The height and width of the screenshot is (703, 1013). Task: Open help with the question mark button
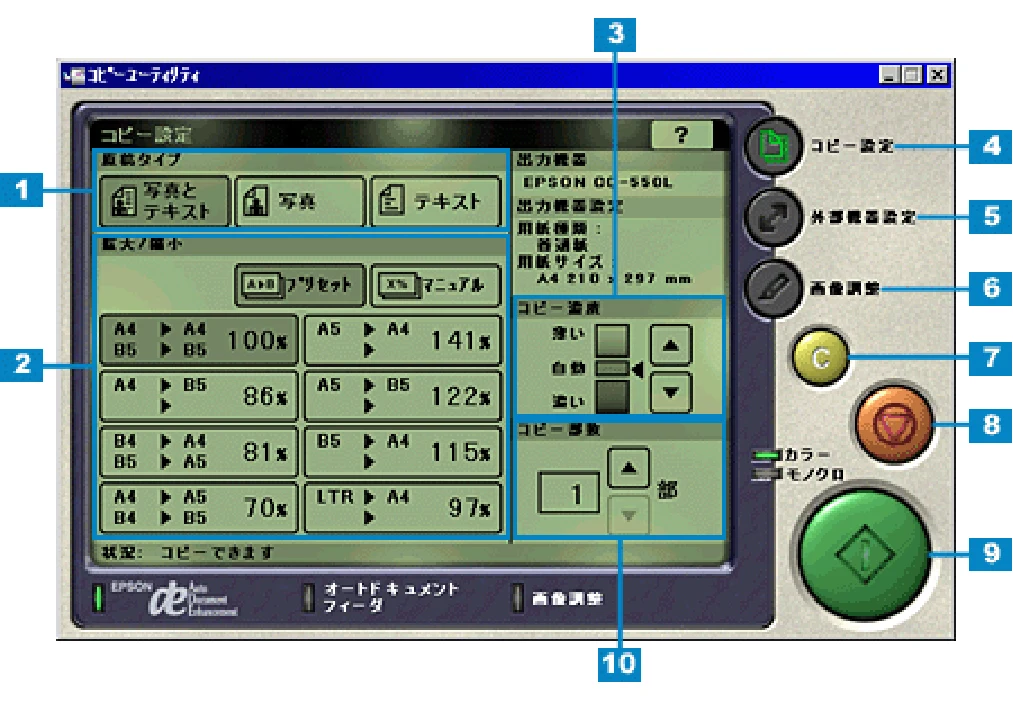click(682, 135)
